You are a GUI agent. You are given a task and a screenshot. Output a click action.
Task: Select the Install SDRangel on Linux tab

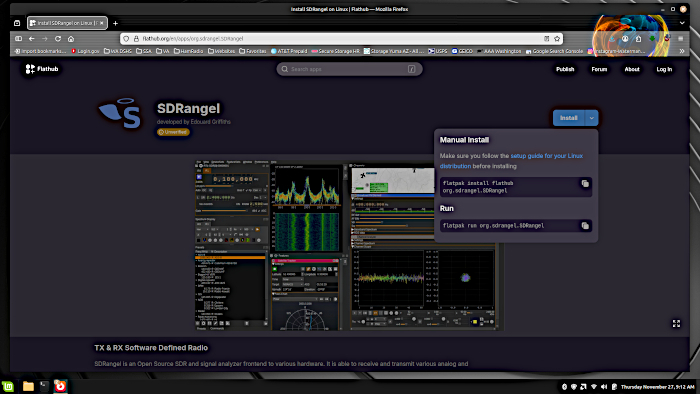67,23
